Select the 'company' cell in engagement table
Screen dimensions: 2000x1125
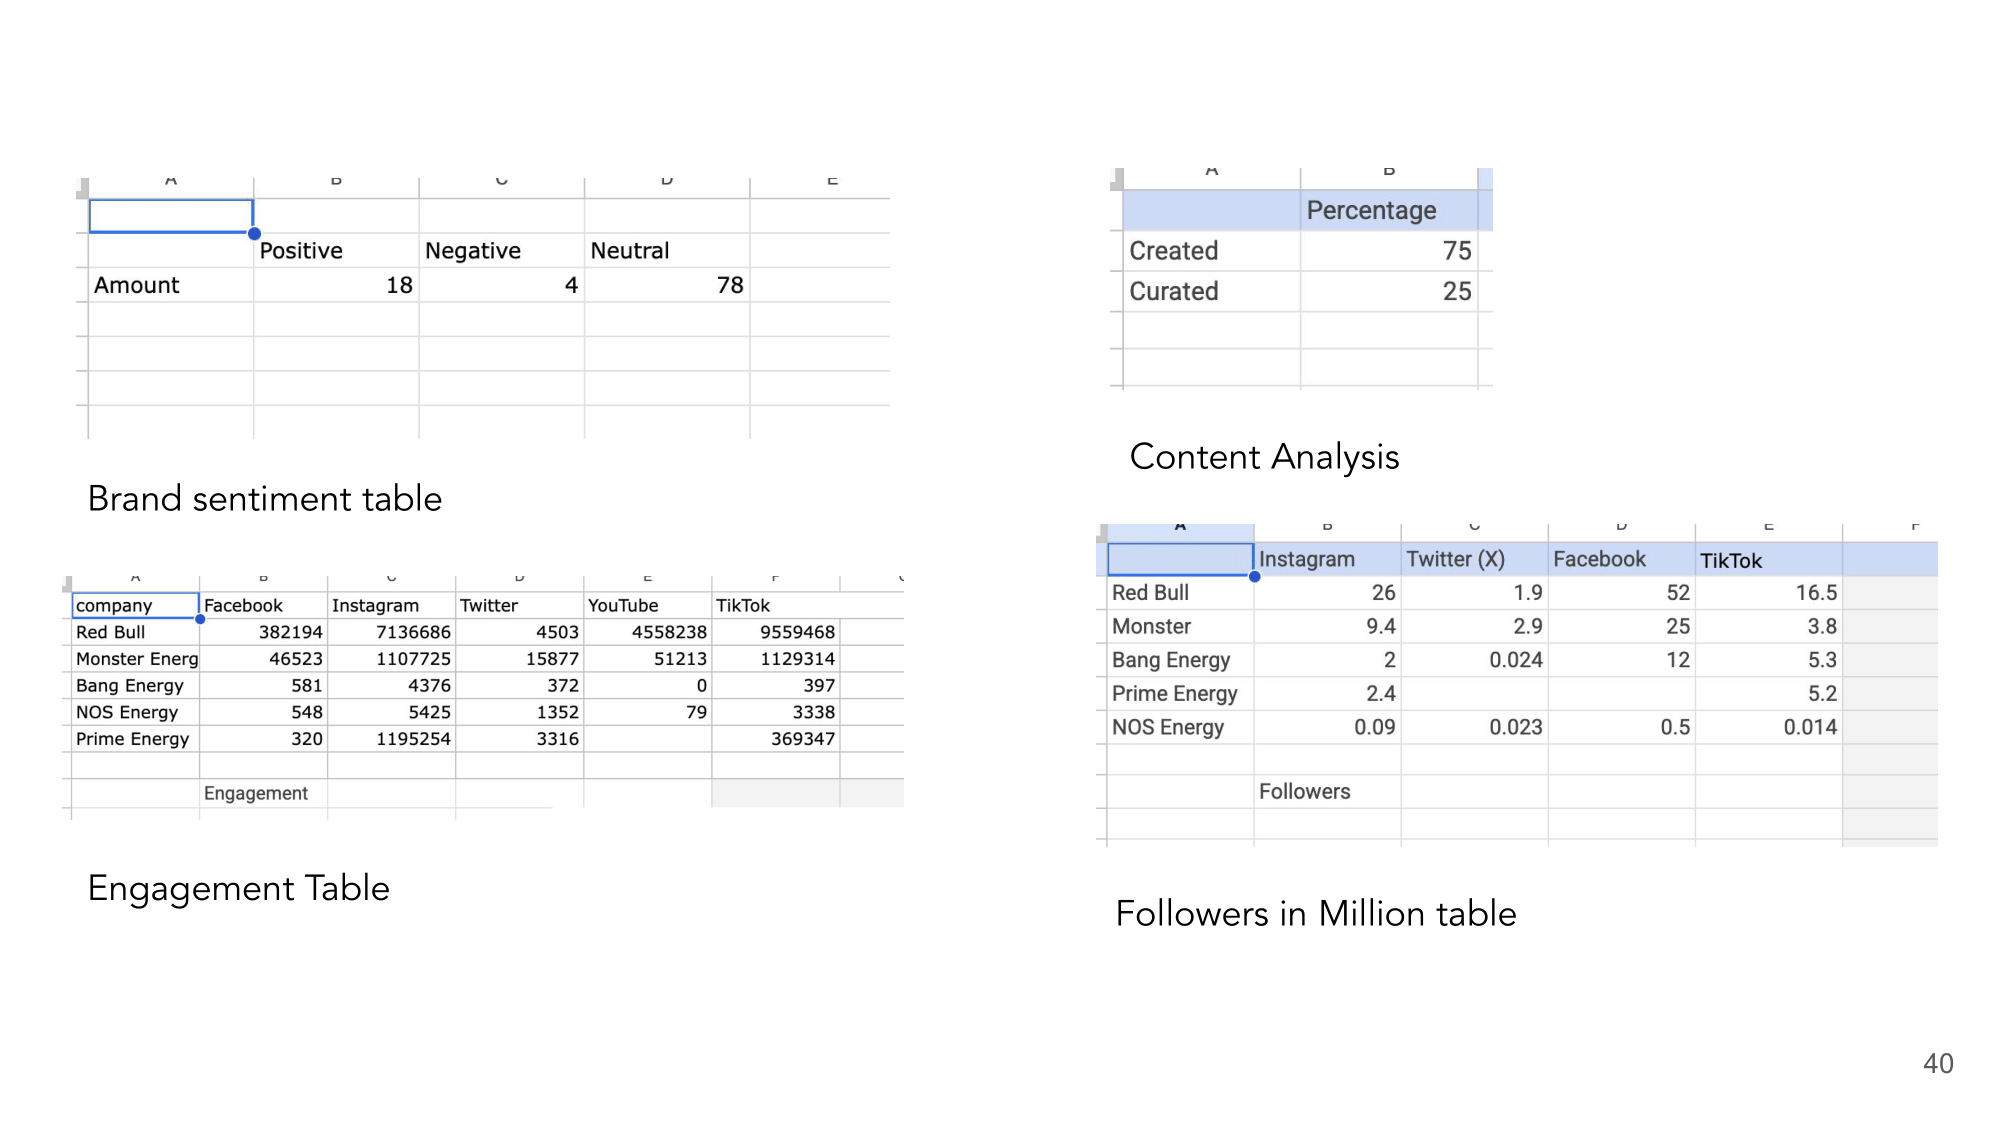coord(135,605)
